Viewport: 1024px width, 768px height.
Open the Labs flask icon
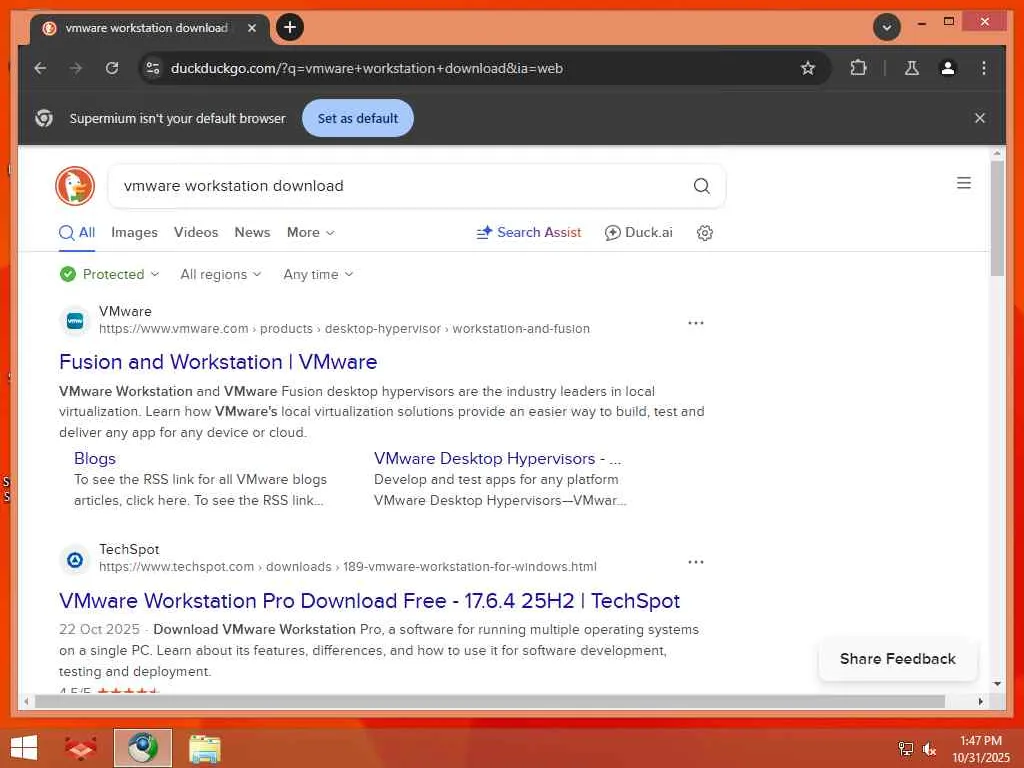[912, 68]
